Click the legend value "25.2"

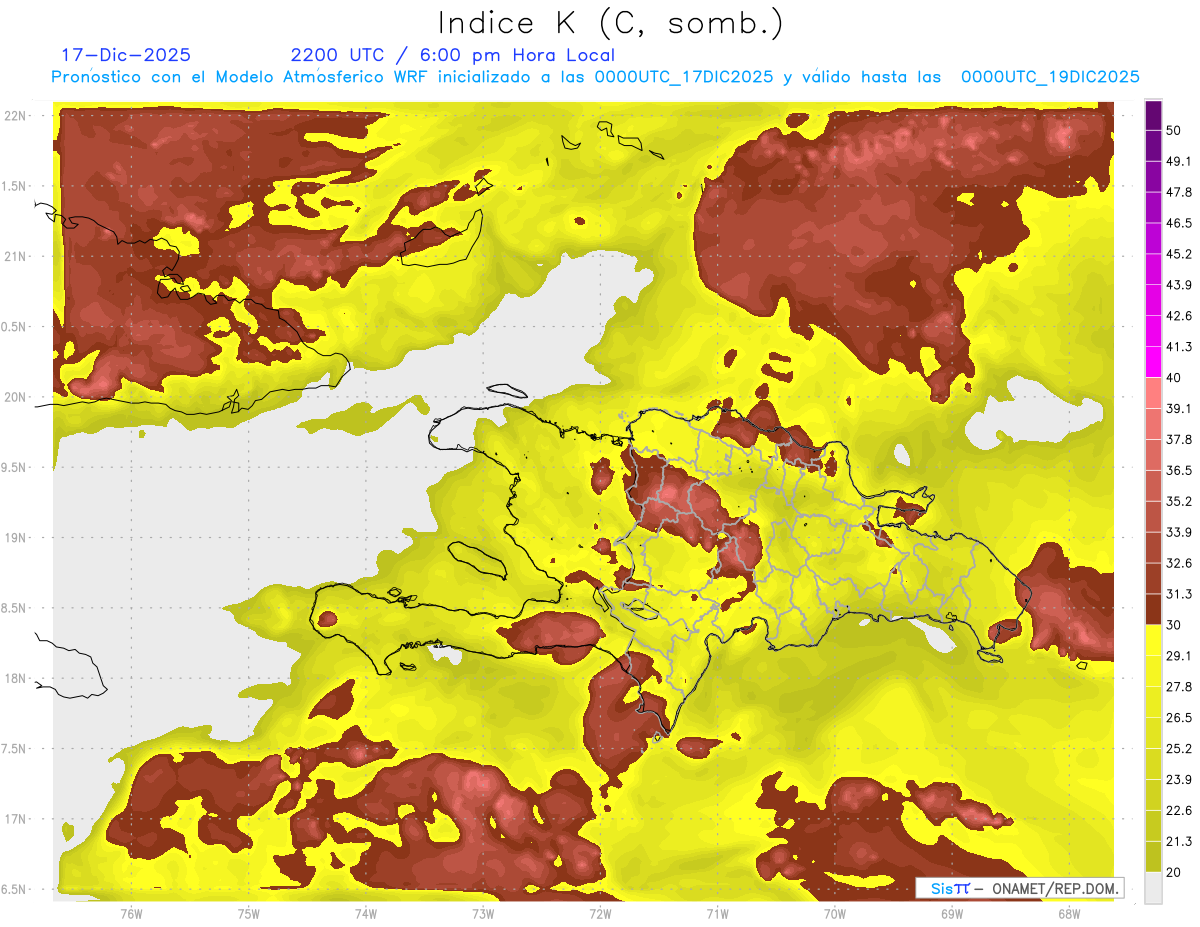click(x=1178, y=749)
